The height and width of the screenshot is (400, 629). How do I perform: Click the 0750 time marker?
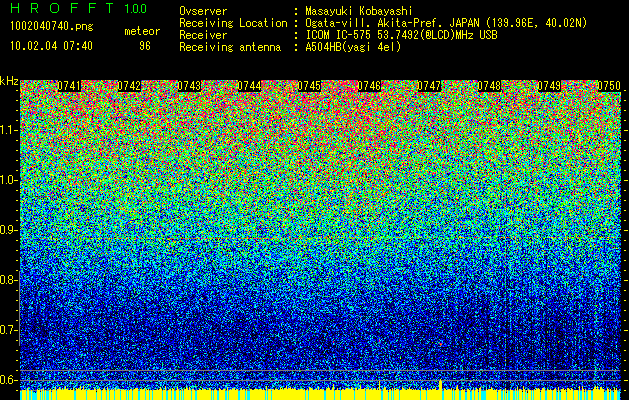(609, 86)
